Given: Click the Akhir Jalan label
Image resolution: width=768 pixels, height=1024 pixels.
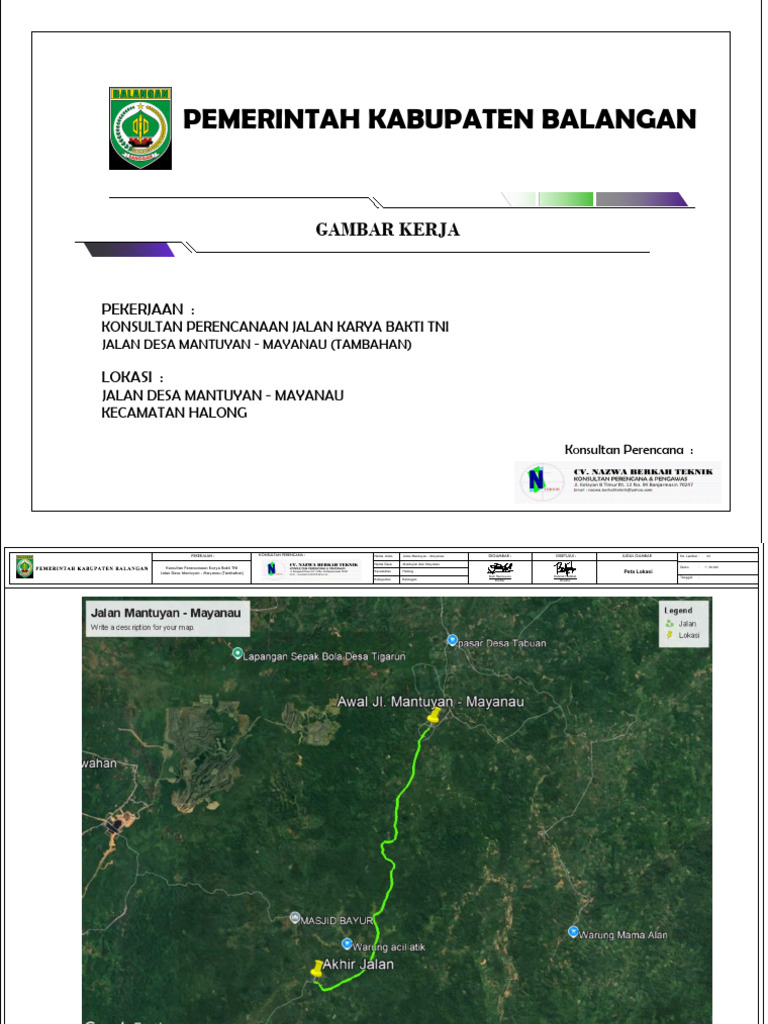Looking at the screenshot, I should click(x=358, y=964).
